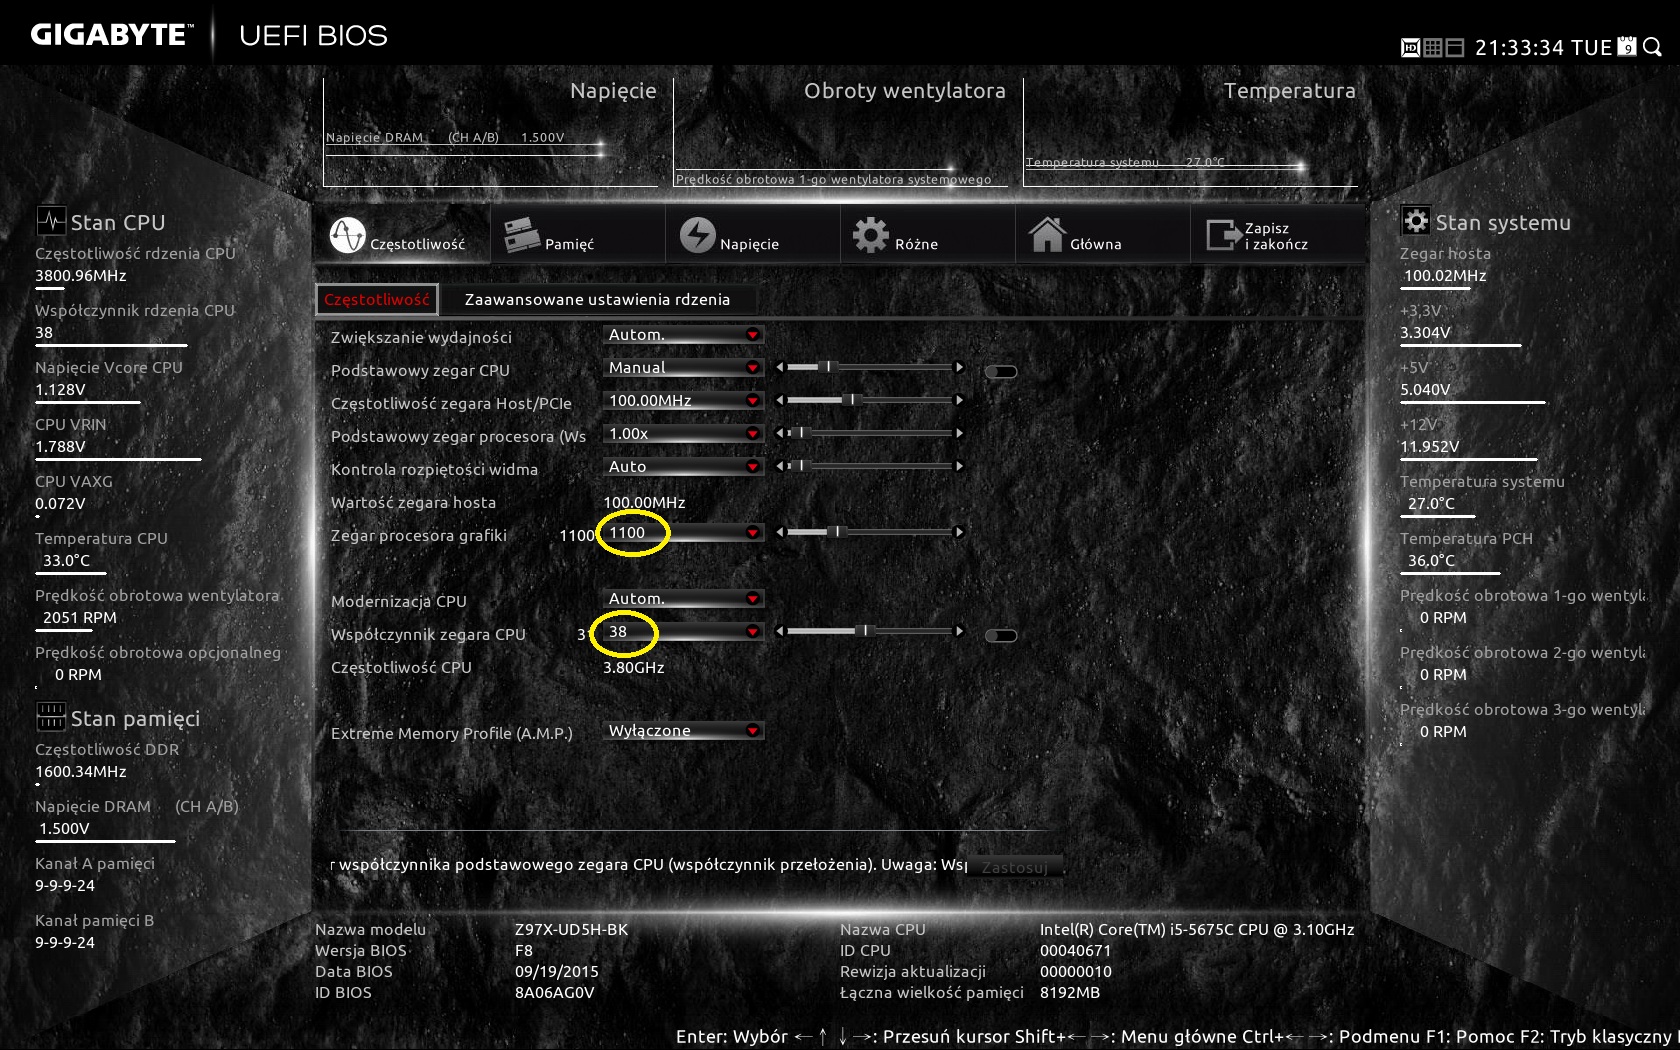Open the Częstotliwość zegara Host/PCIe dropdown
This screenshot has width=1680, height=1050.
pos(684,401)
